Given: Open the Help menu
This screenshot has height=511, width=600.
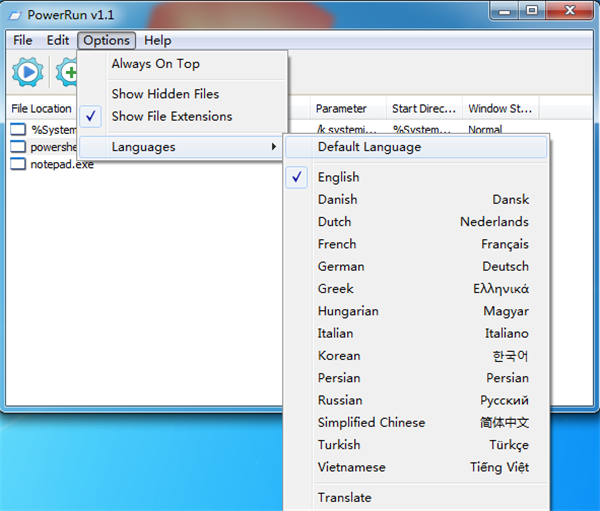Looking at the screenshot, I should [157, 41].
